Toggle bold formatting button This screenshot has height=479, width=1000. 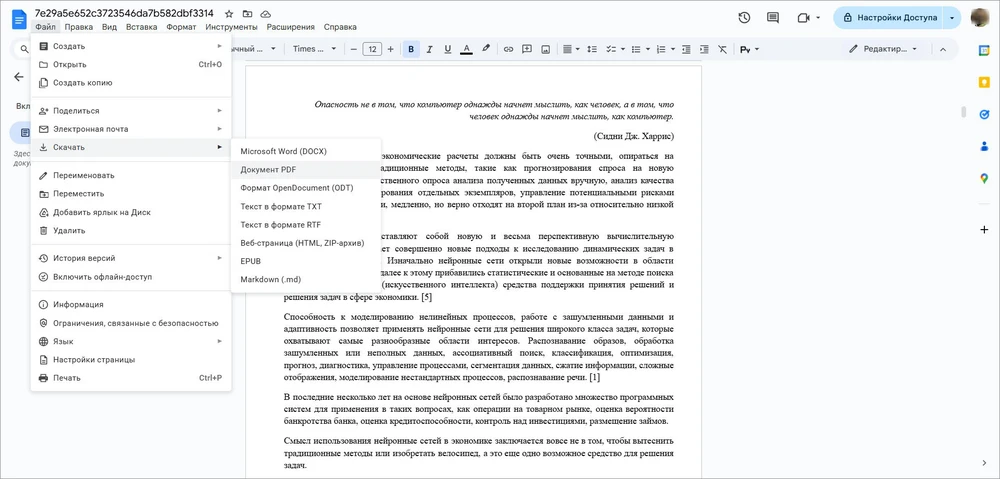[411, 49]
